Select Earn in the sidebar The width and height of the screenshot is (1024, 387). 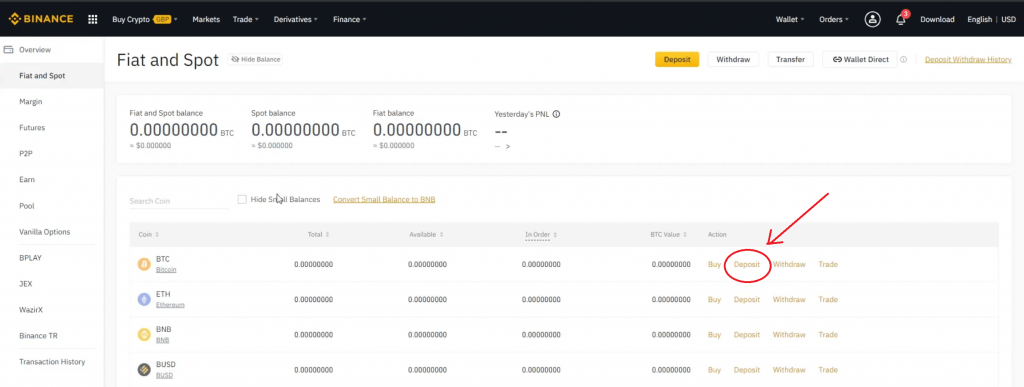point(27,179)
